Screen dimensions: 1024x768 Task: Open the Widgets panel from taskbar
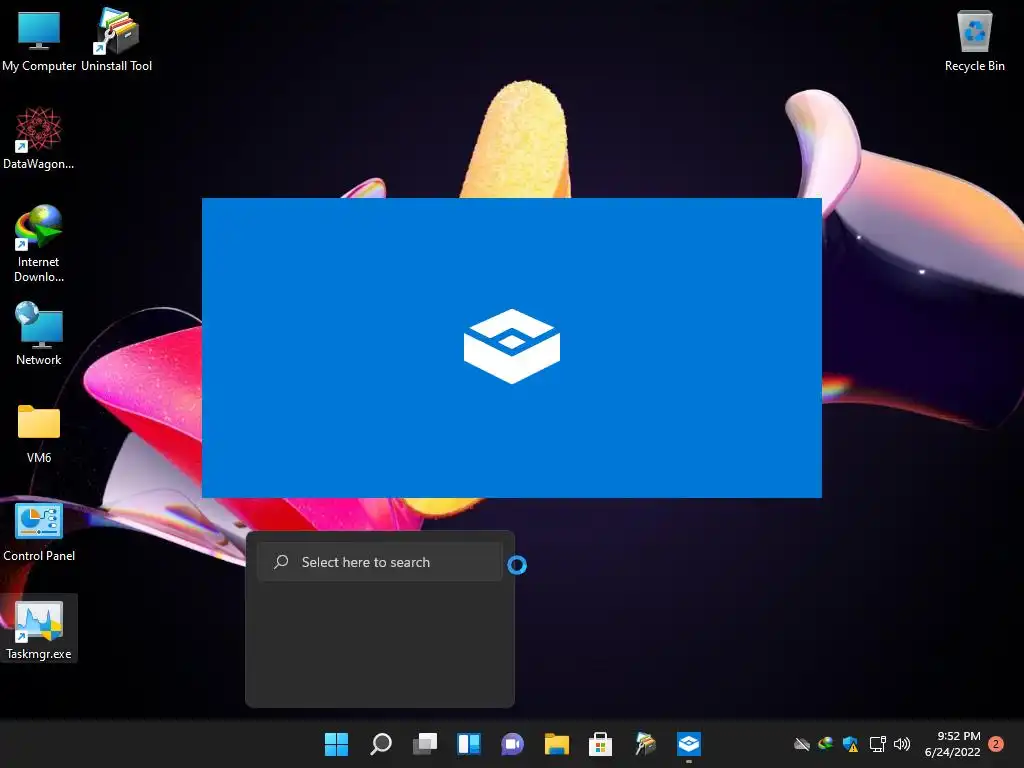(x=469, y=744)
